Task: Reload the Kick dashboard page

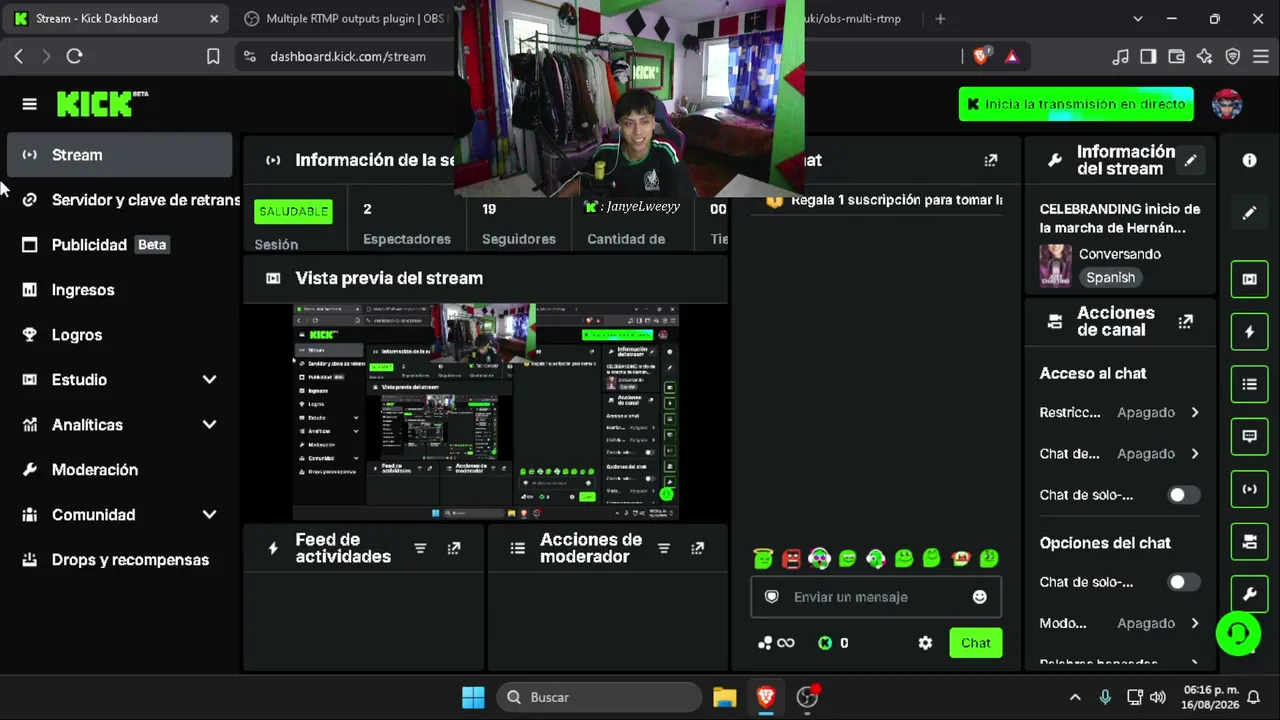Action: tap(74, 56)
